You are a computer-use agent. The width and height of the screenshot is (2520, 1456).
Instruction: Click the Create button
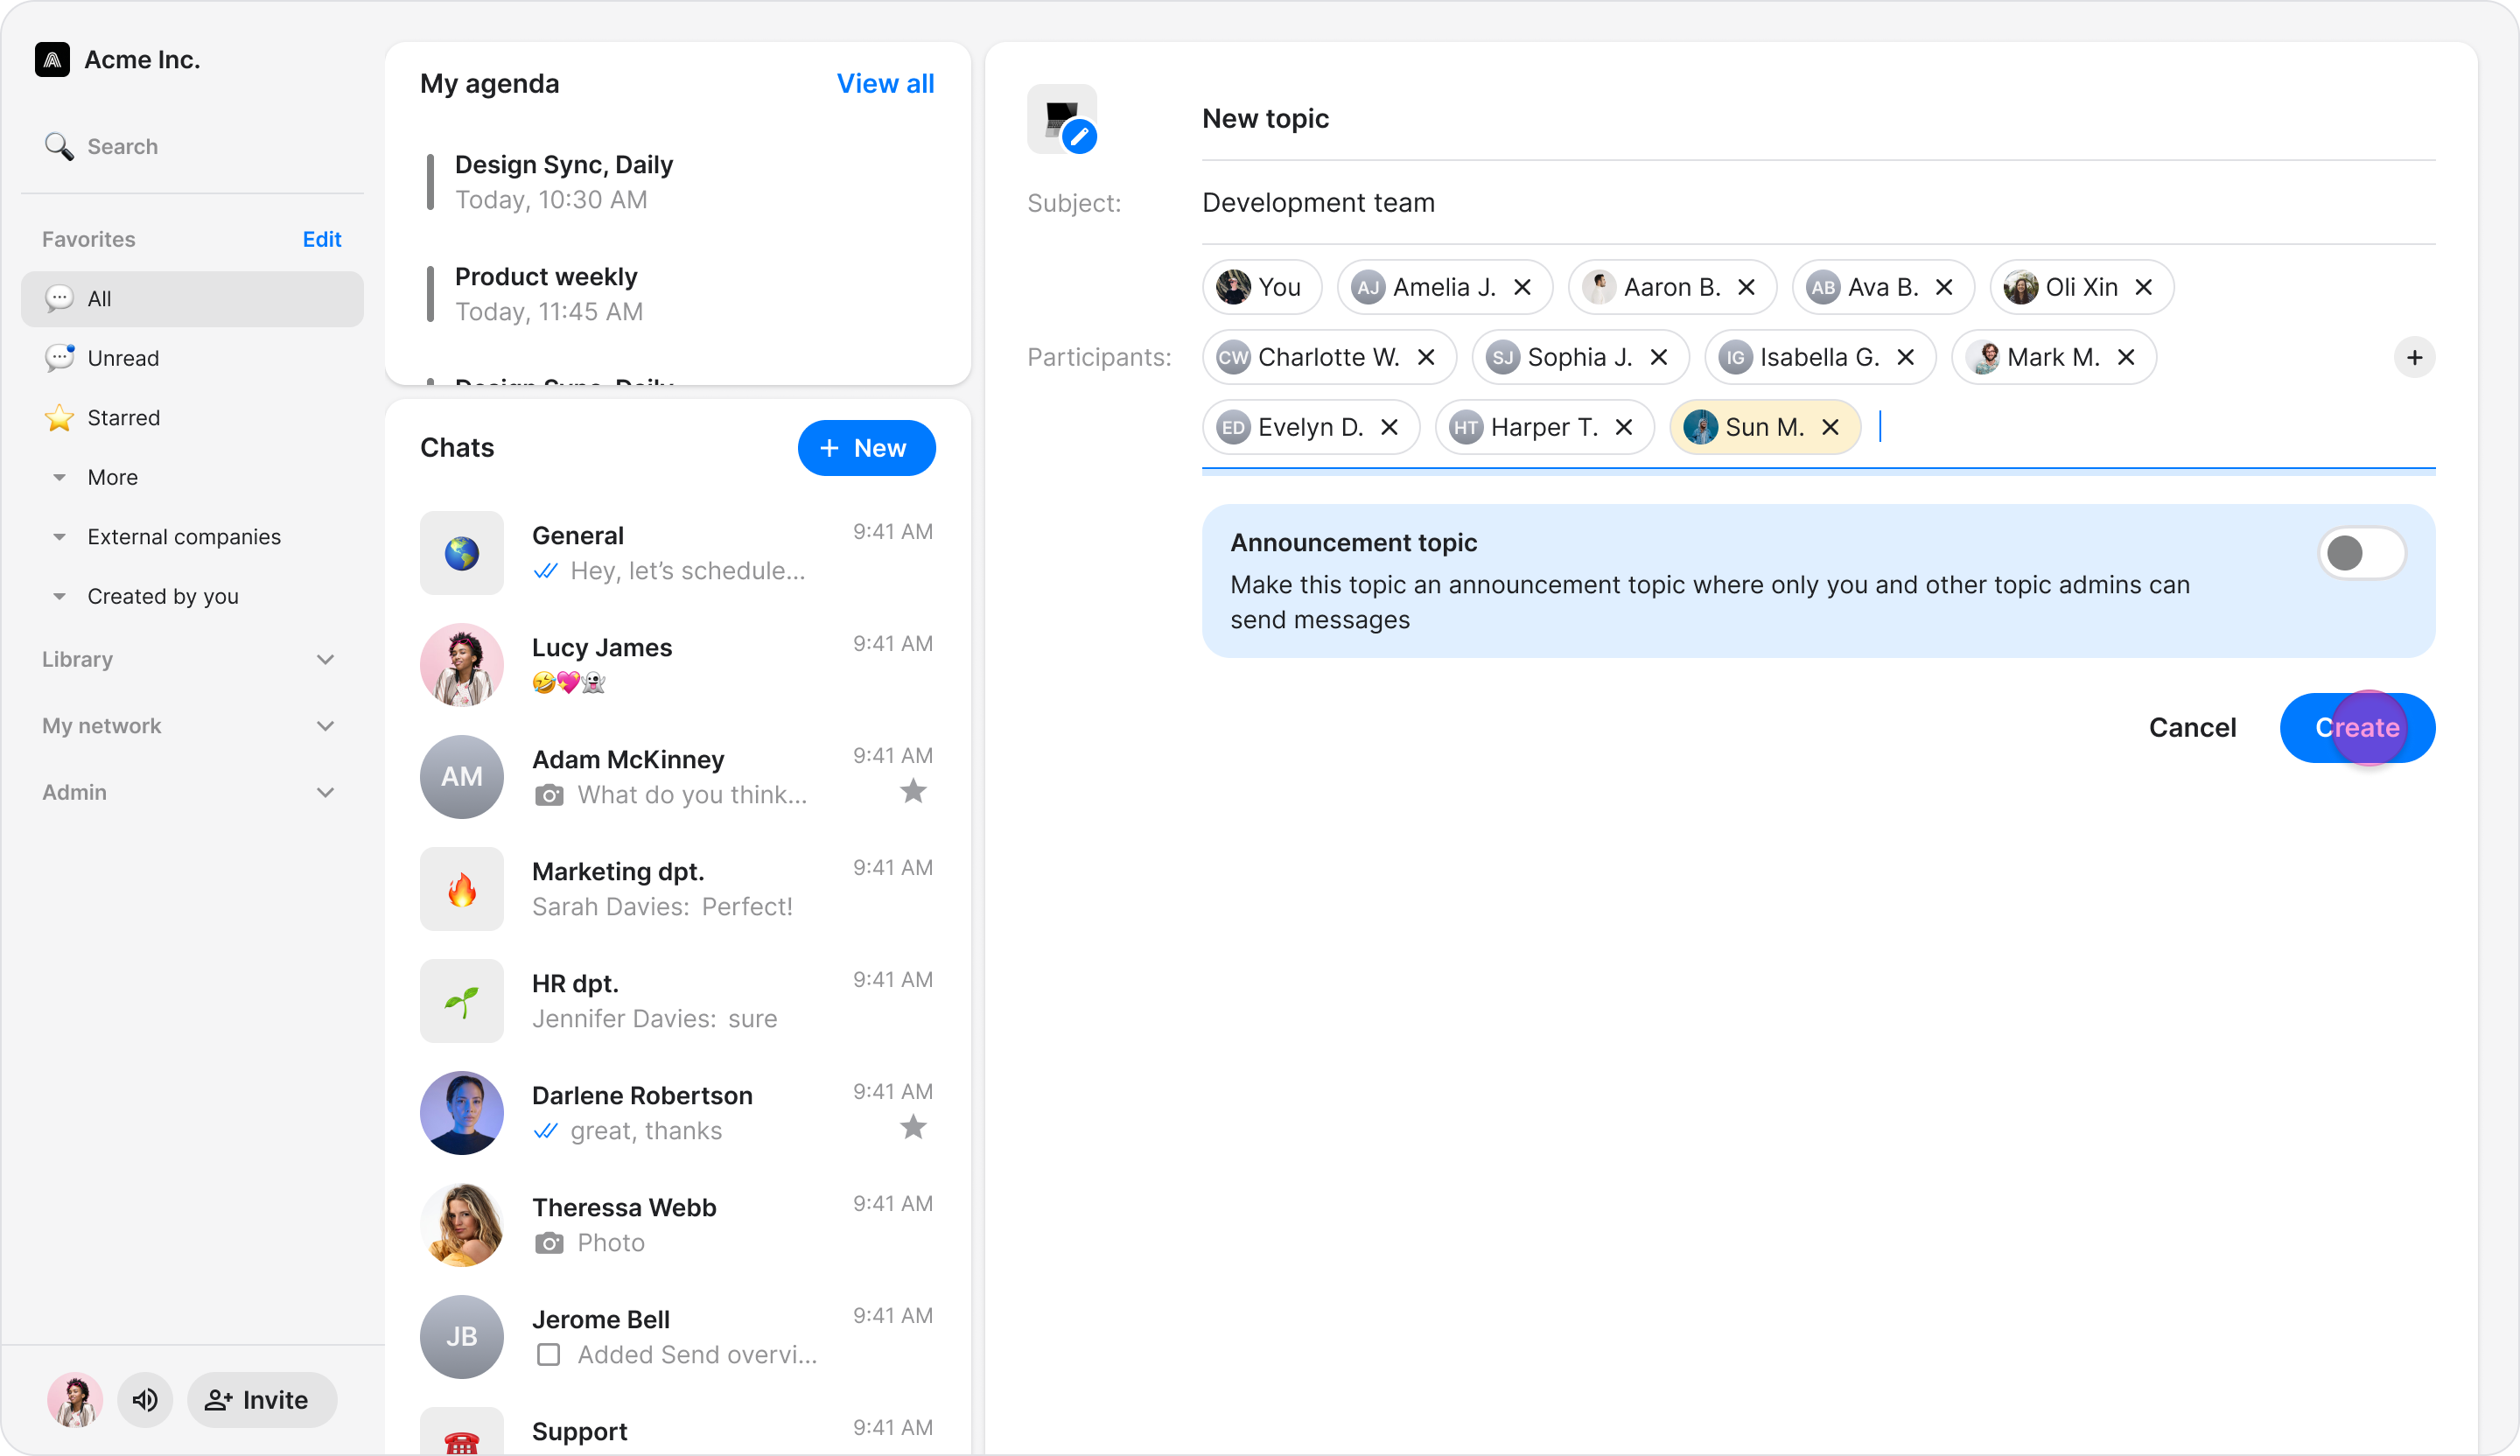click(x=2356, y=728)
